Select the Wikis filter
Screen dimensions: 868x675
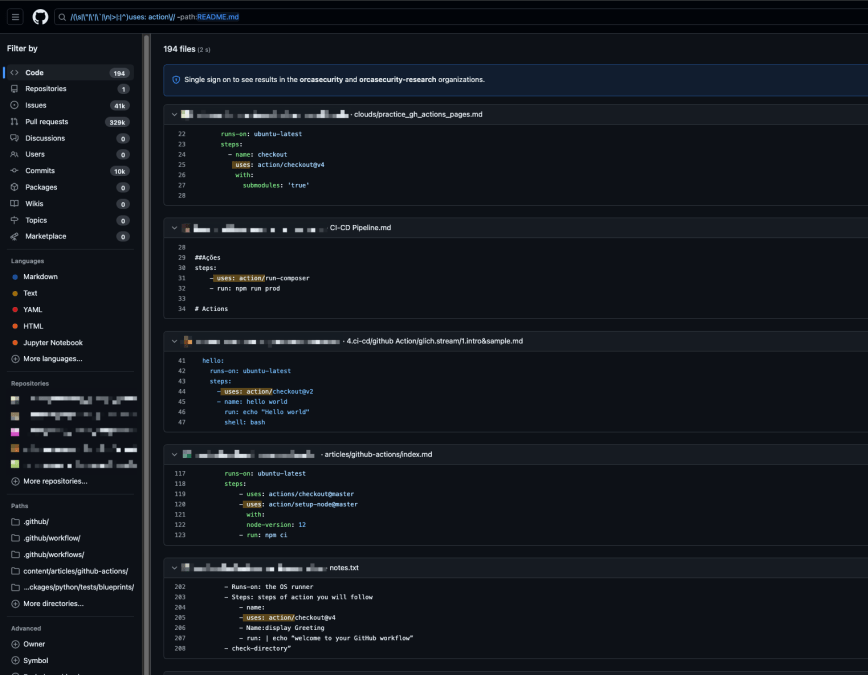coord(69,204)
